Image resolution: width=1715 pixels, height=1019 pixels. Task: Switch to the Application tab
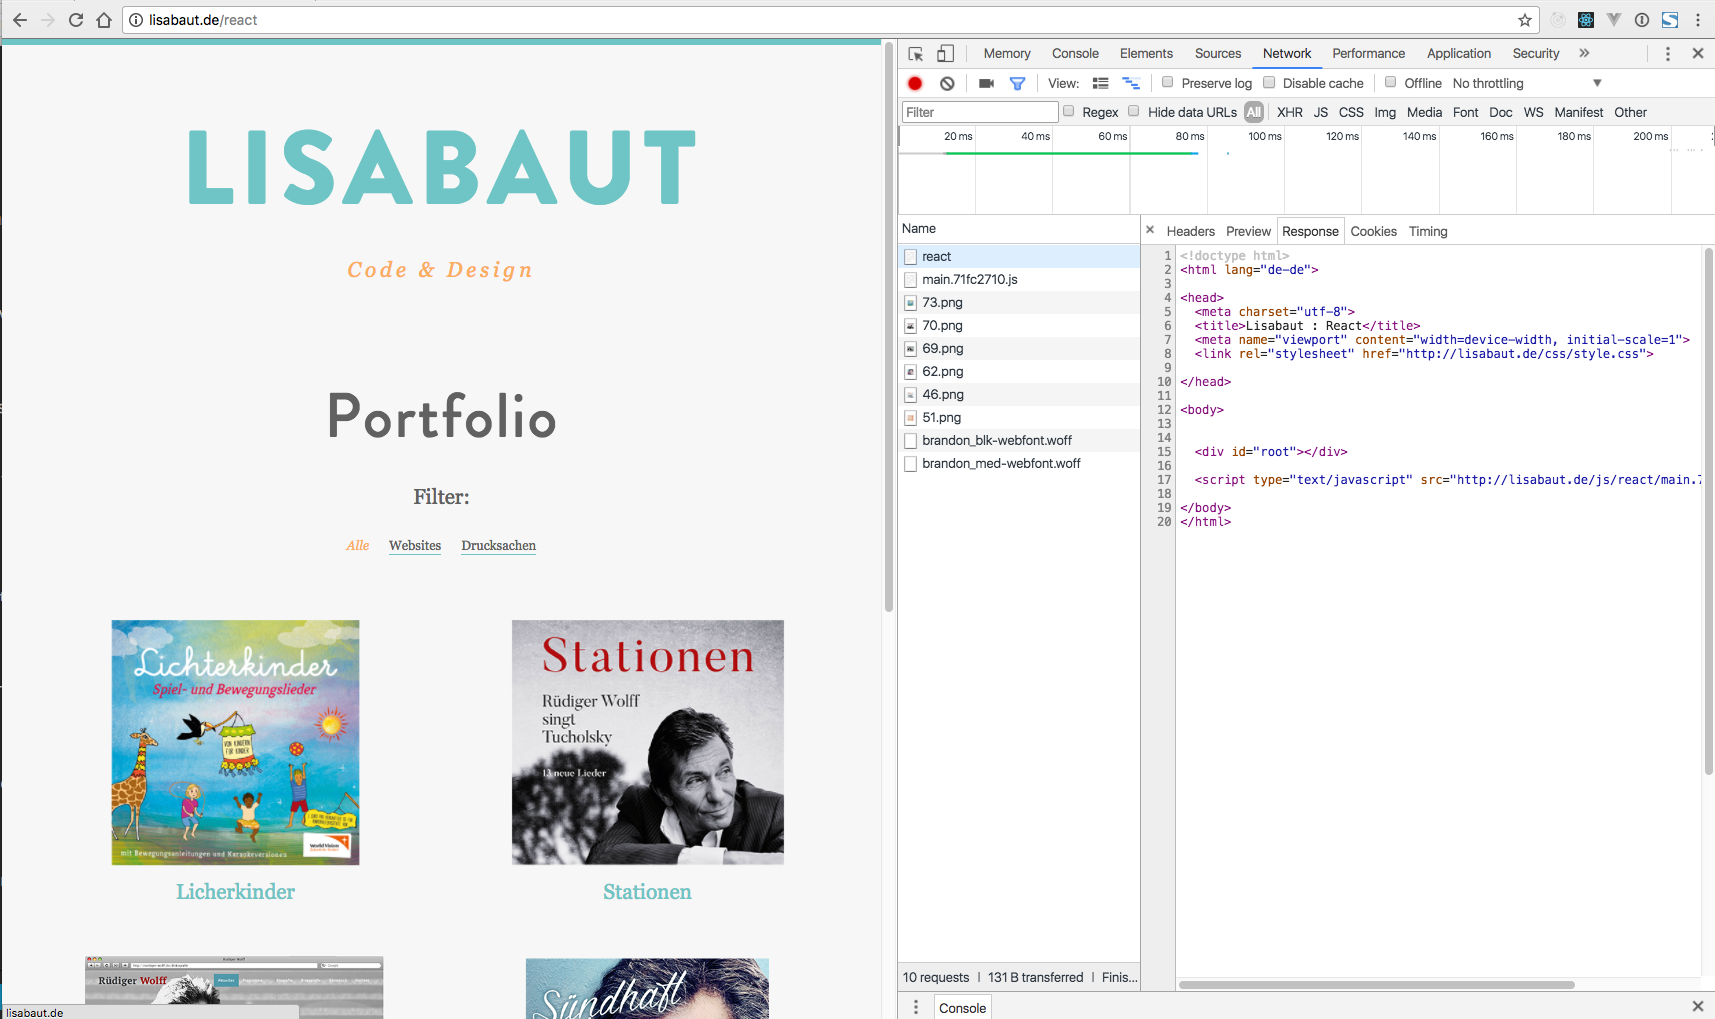point(1459,54)
